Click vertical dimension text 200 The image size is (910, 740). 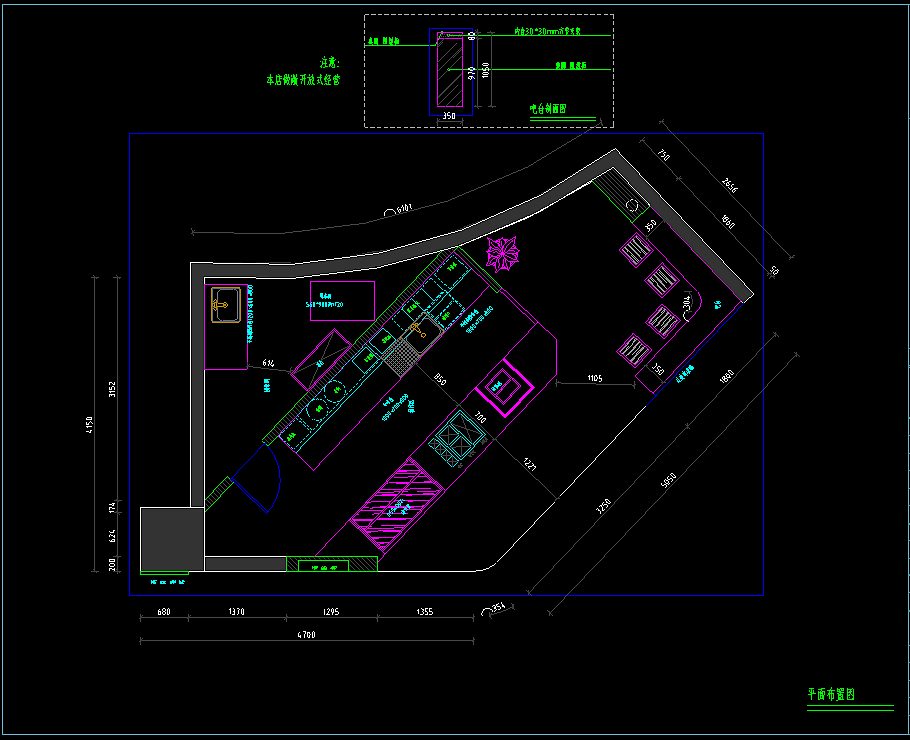point(112,564)
